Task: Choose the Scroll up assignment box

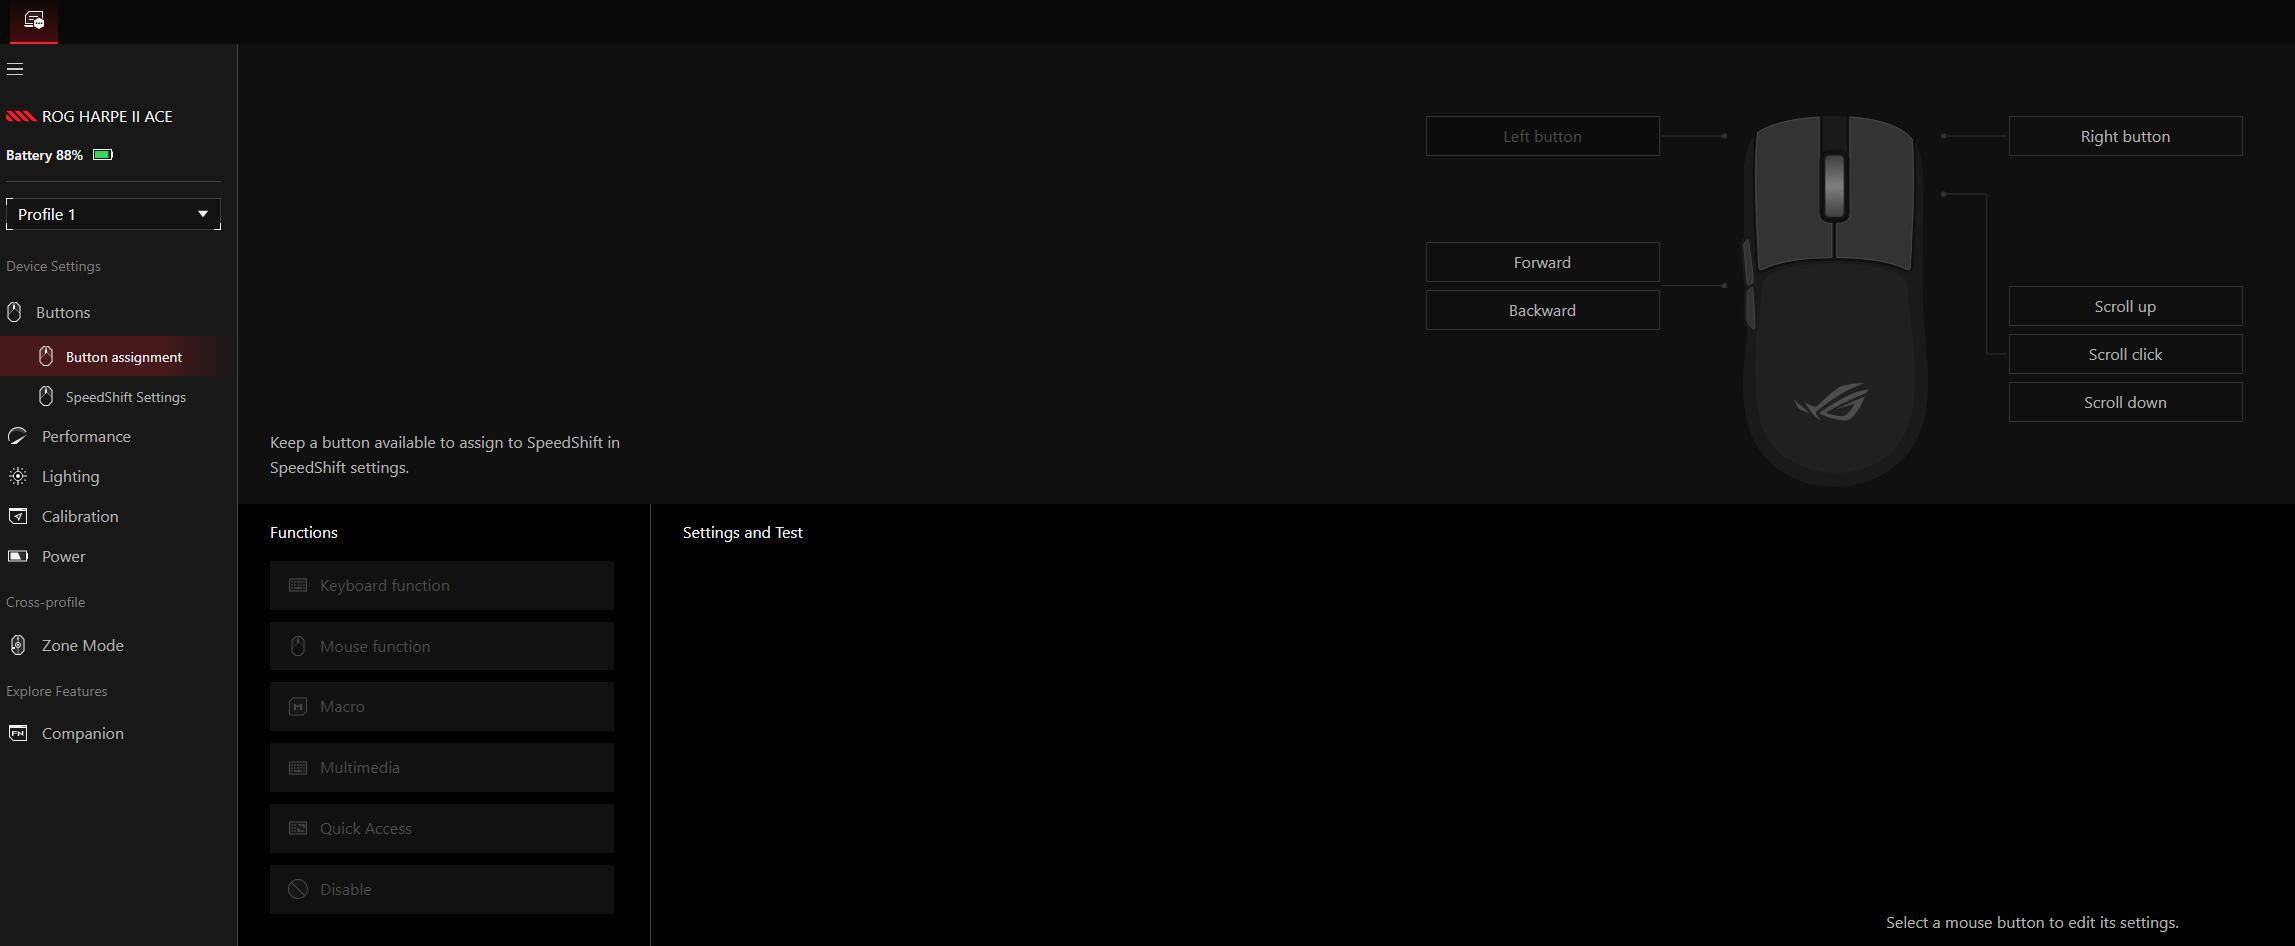Action: pos(2125,306)
